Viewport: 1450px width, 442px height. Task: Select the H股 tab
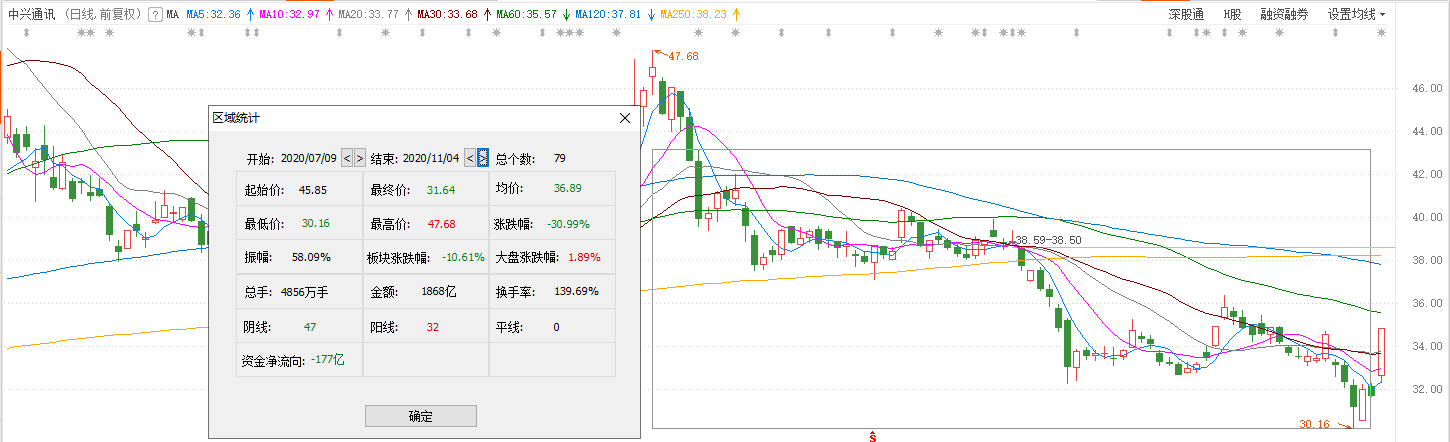pyautogui.click(x=1233, y=15)
